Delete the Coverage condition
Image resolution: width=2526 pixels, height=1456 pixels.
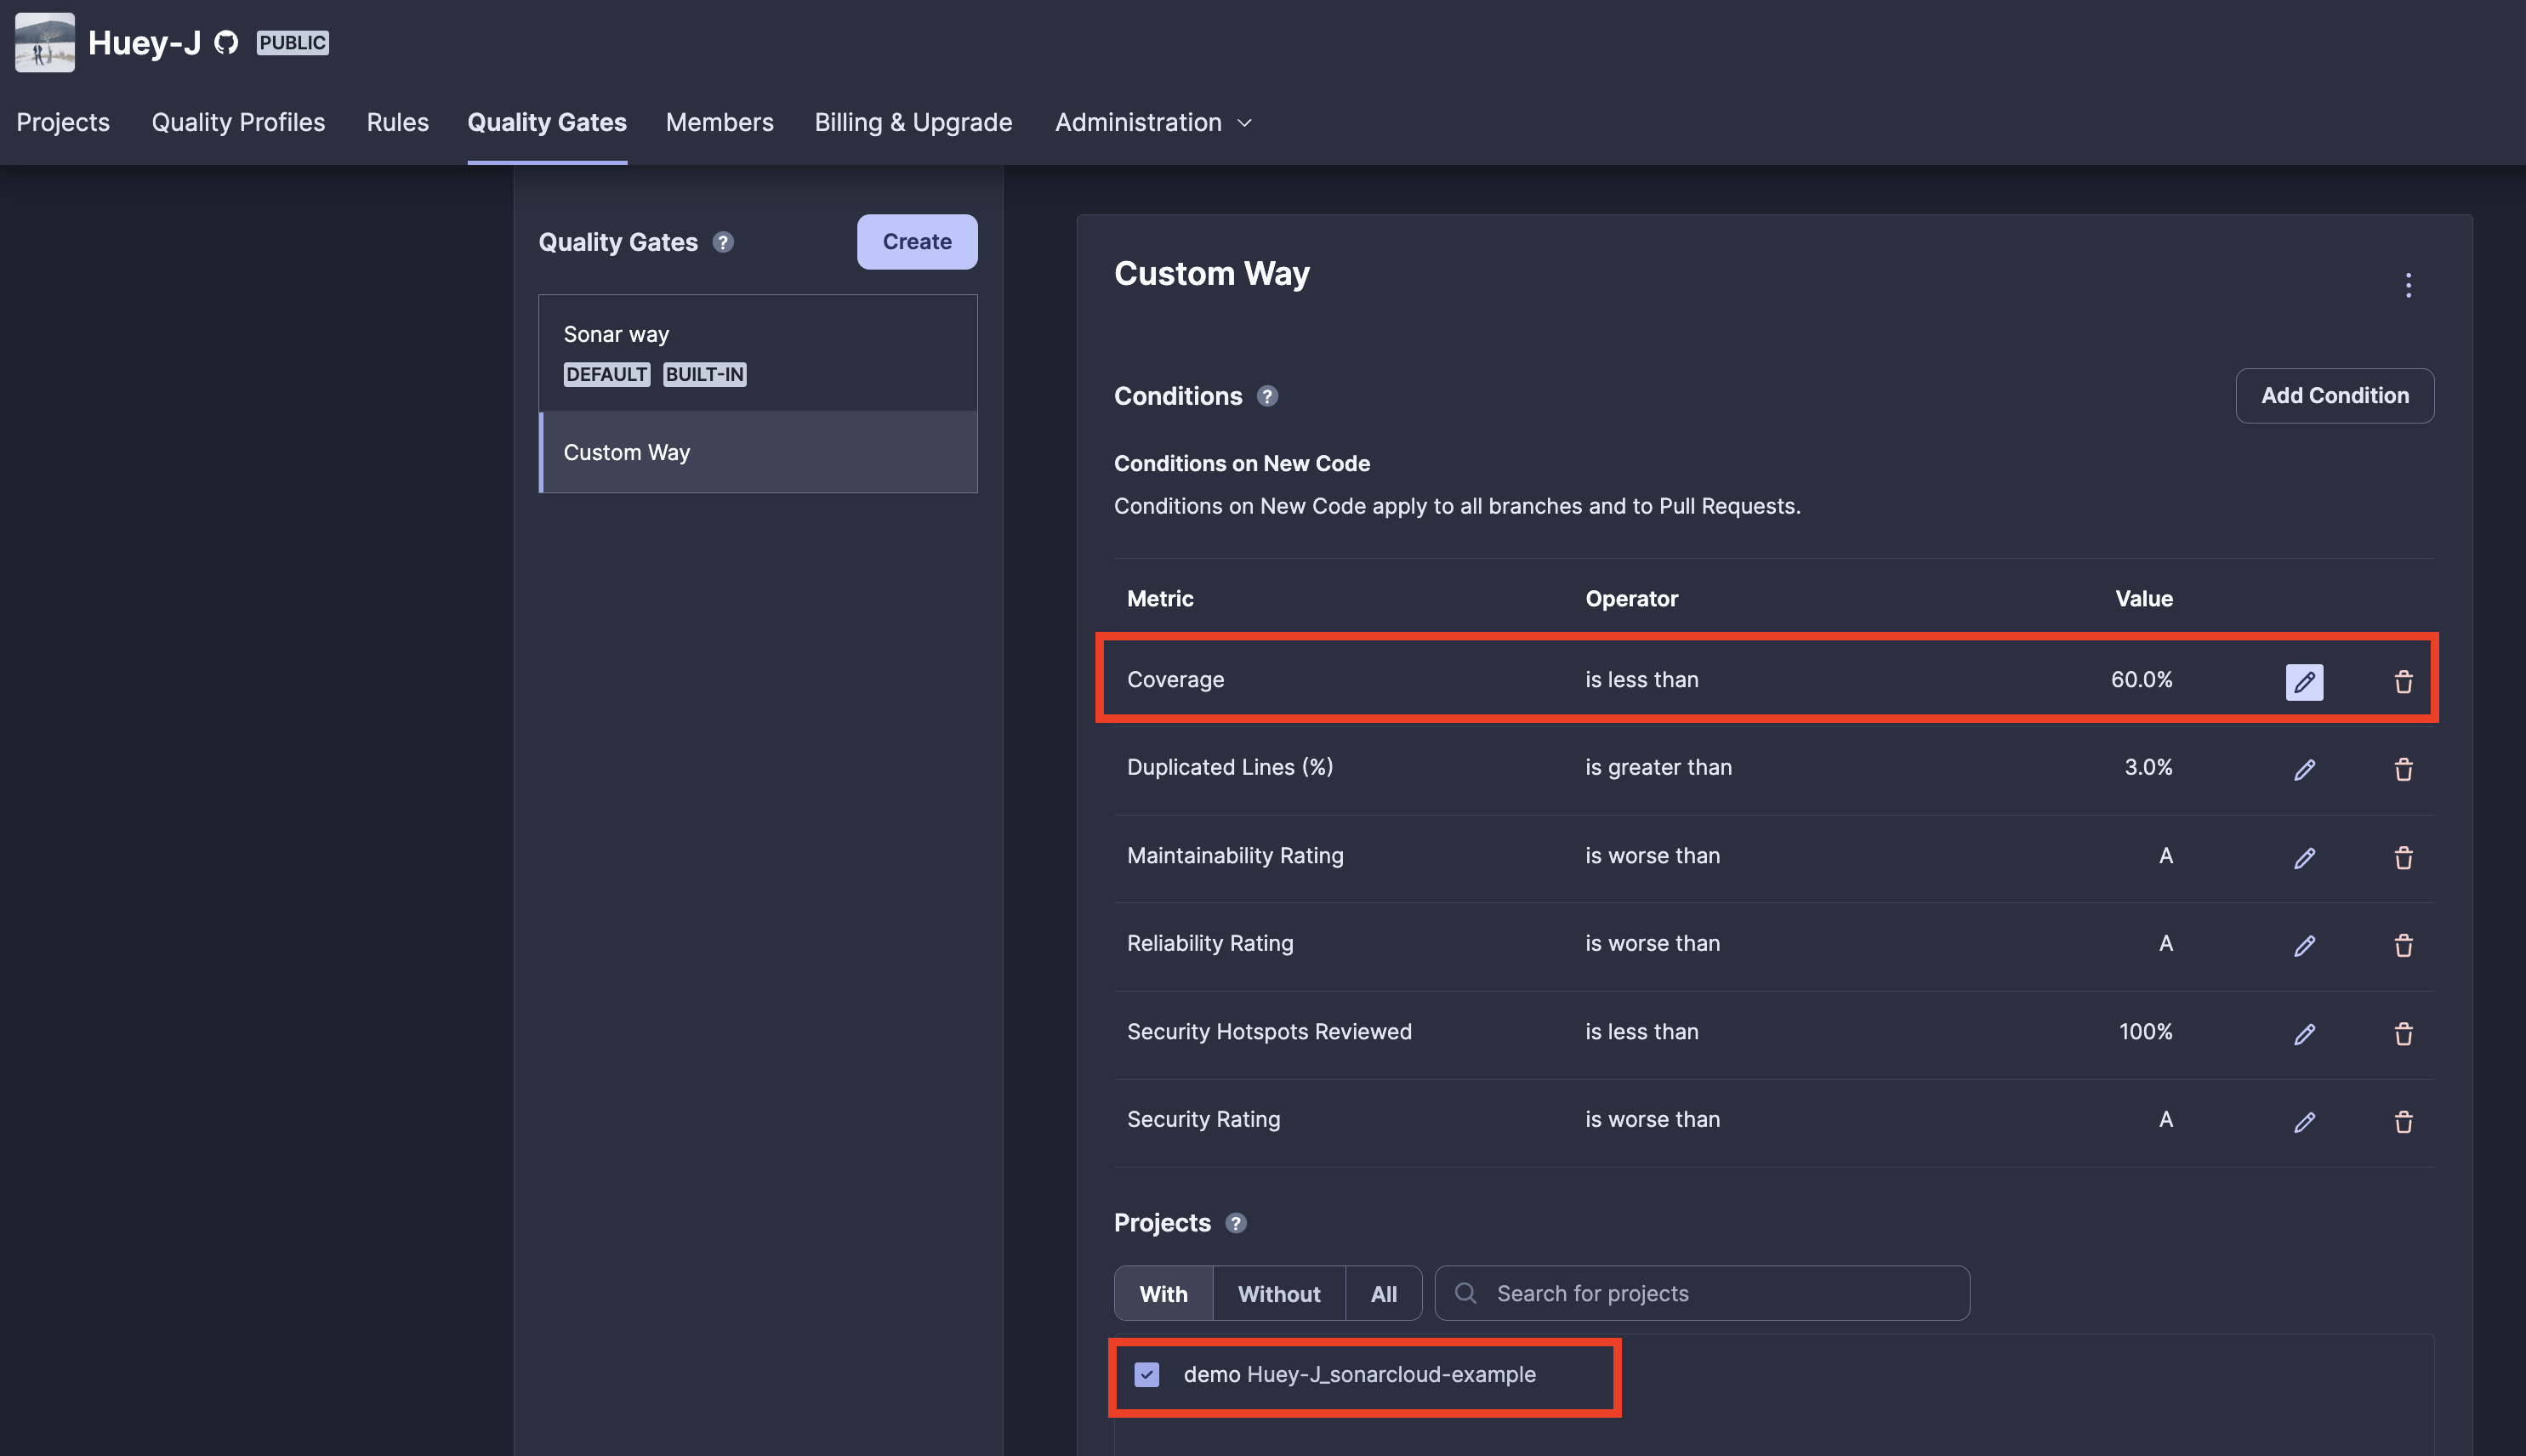pyautogui.click(x=2403, y=682)
